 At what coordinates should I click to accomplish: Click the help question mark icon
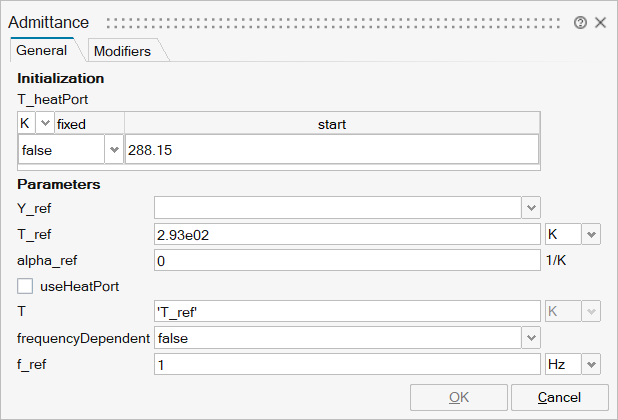[x=580, y=22]
